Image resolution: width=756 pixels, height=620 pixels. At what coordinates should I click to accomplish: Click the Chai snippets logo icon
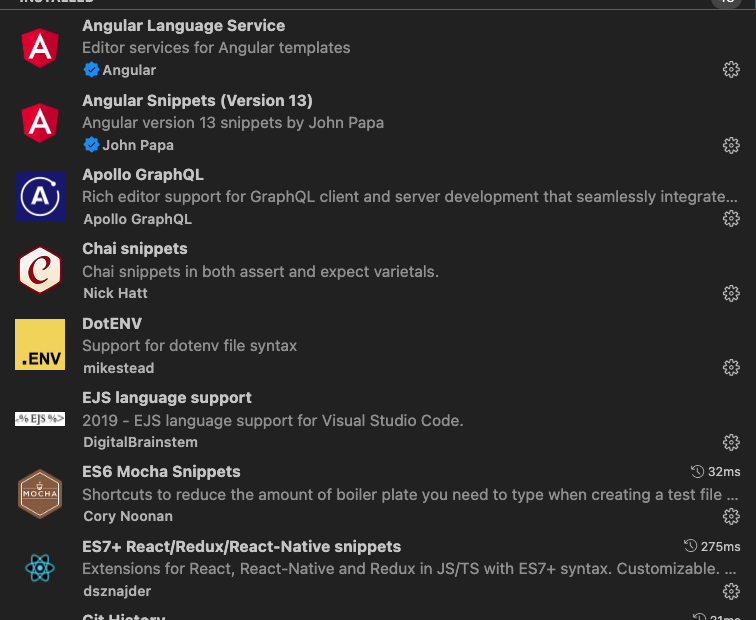click(40, 270)
